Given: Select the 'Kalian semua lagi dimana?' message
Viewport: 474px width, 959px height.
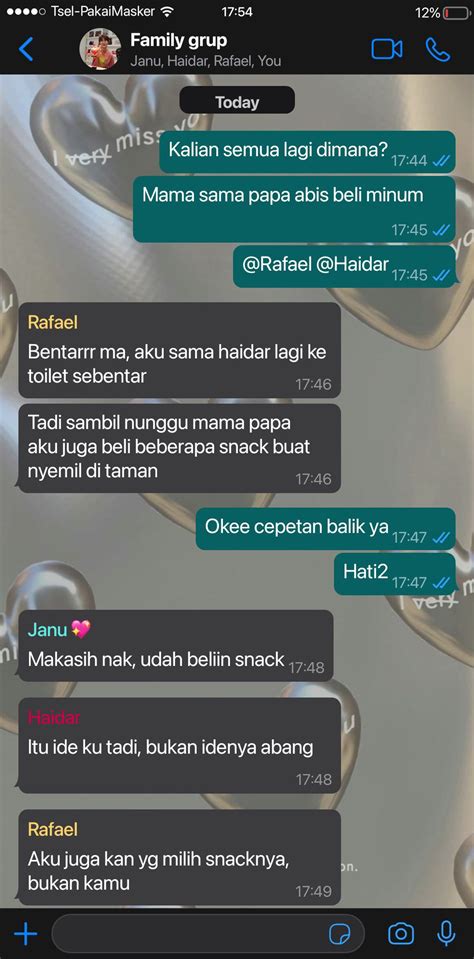Looking at the screenshot, I should pos(308,152).
